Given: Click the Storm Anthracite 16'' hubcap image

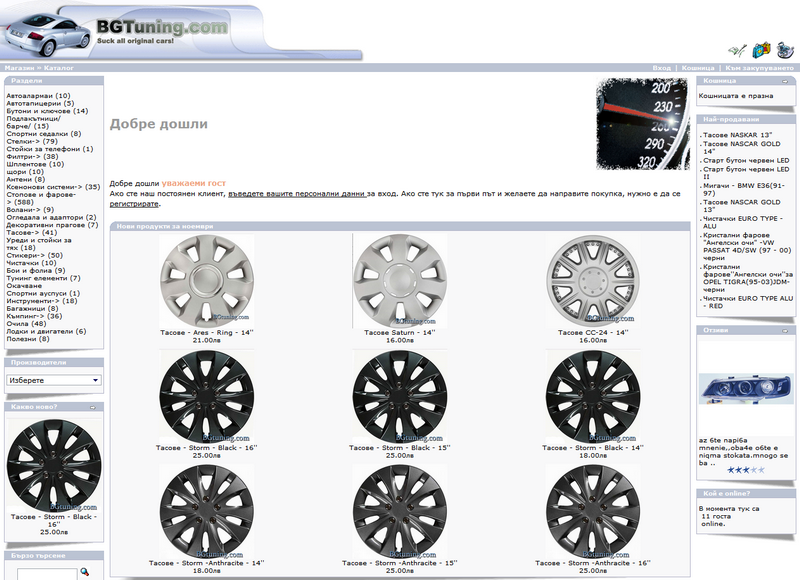Looking at the screenshot, I should click(593, 512).
